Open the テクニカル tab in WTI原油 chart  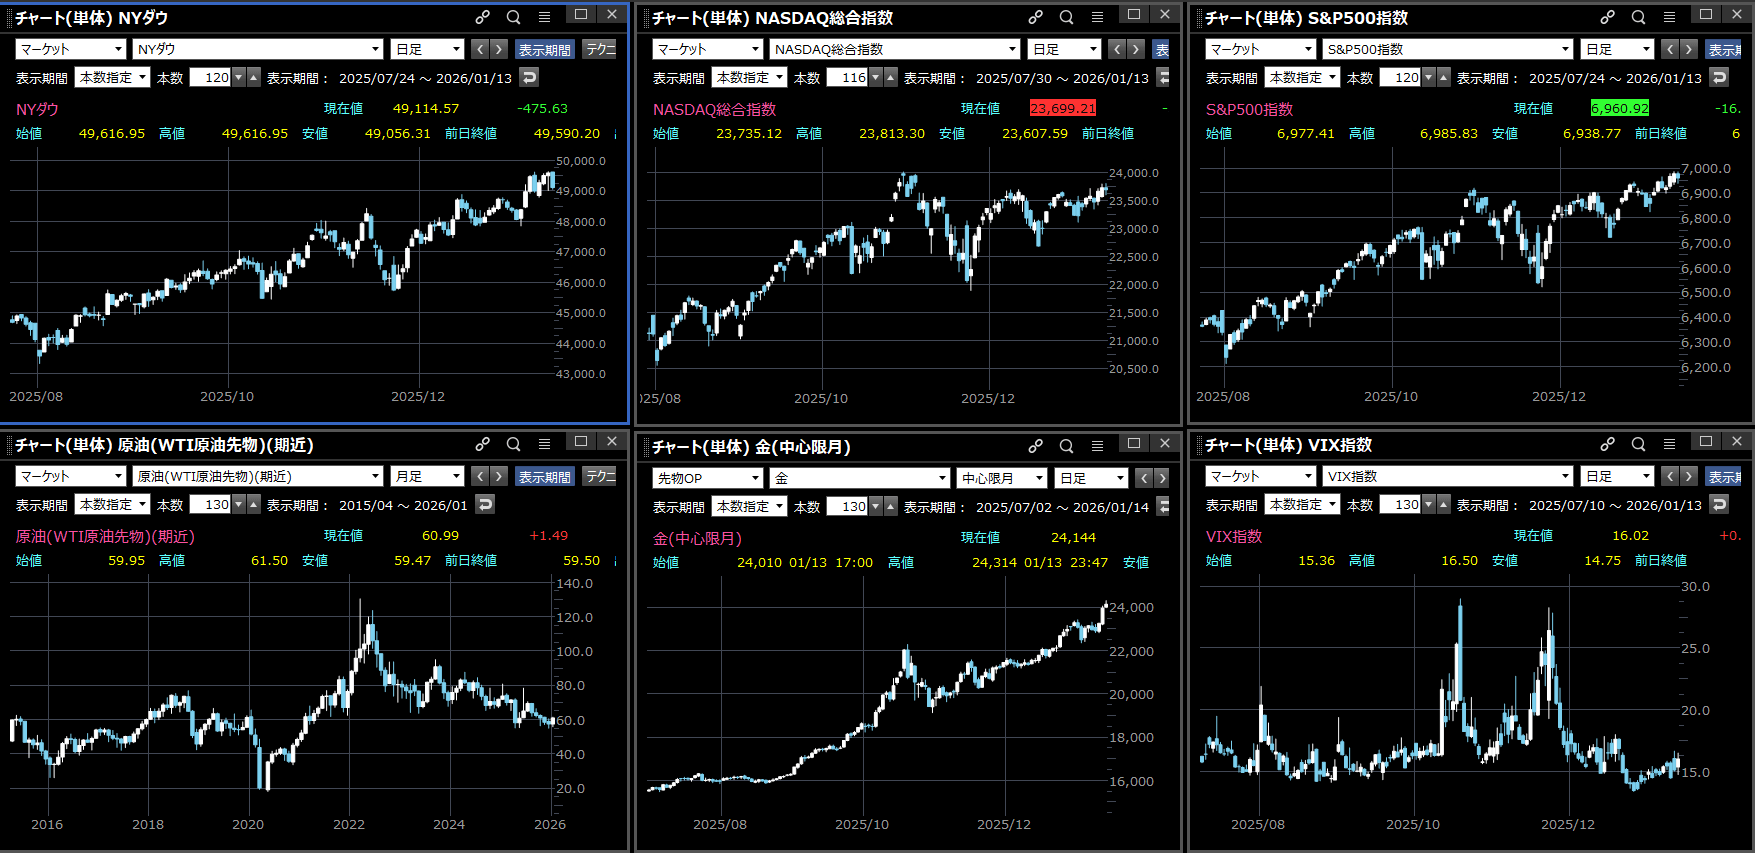pyautogui.click(x=601, y=477)
